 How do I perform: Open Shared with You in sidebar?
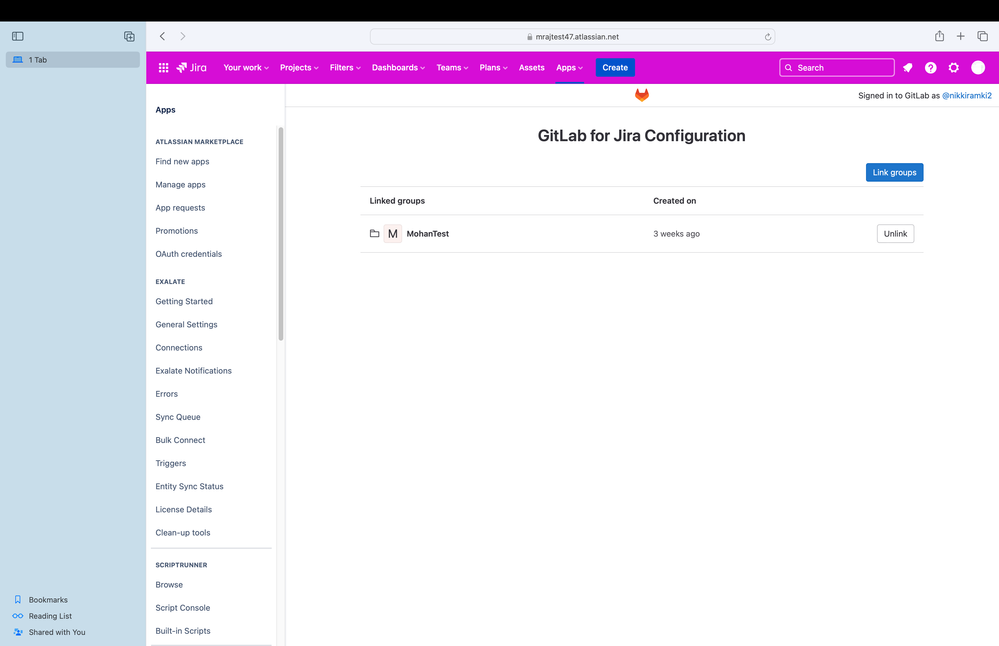[50, 632]
